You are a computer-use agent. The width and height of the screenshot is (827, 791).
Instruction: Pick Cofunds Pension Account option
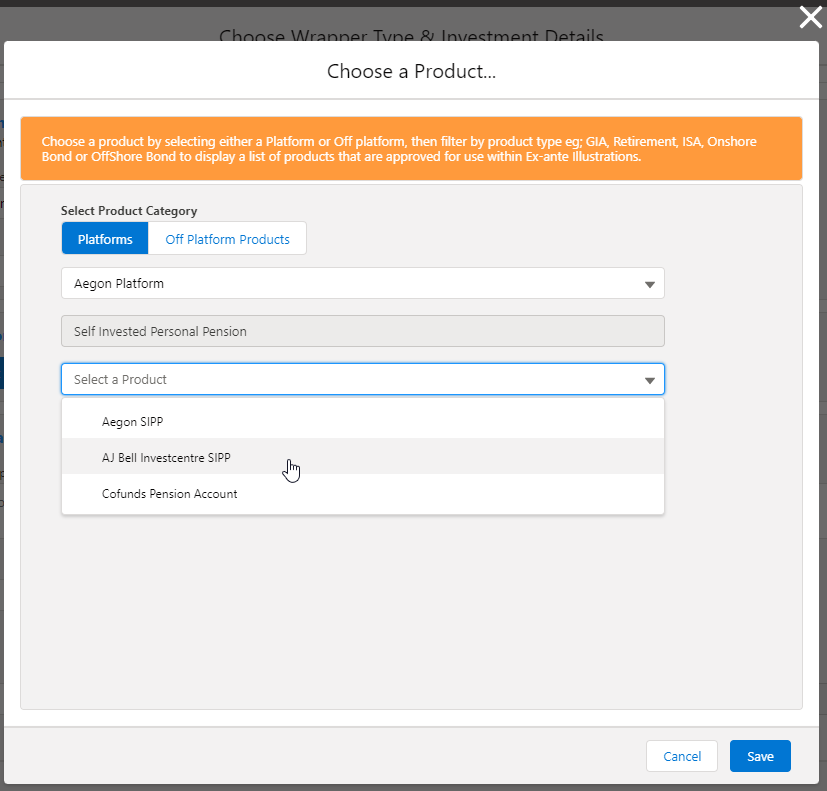coord(170,494)
